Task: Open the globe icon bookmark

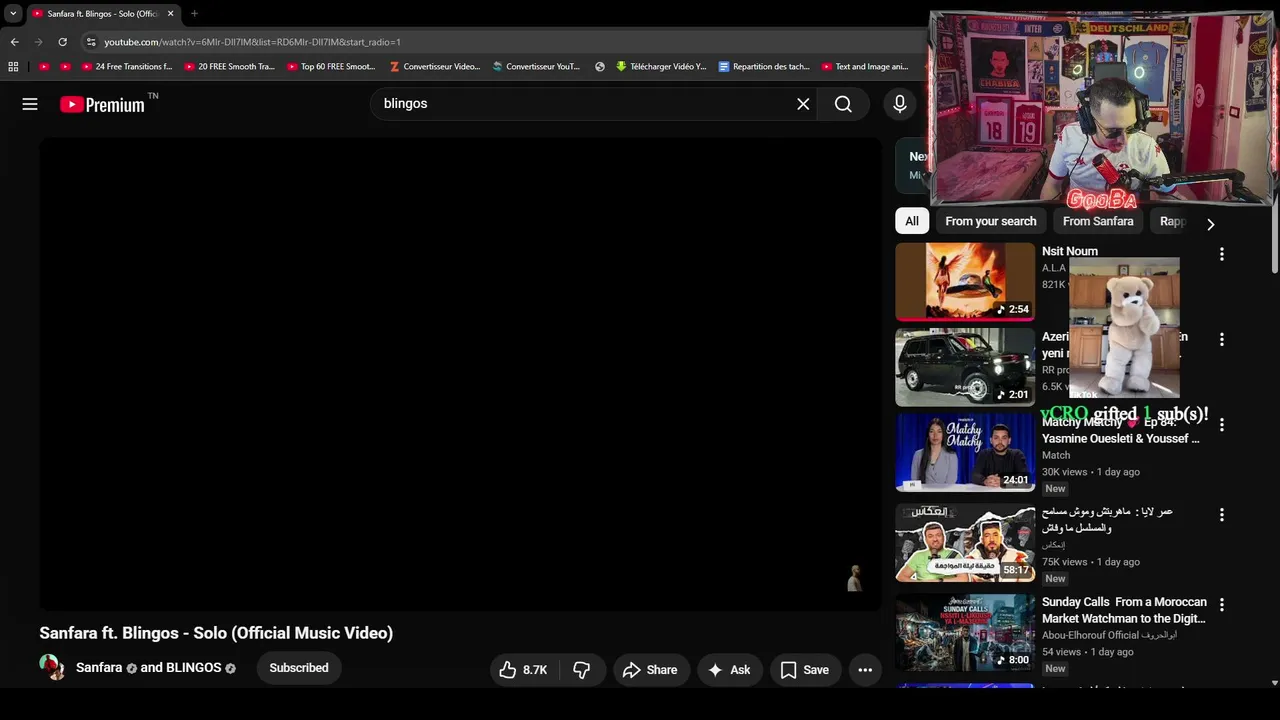Action: pos(600,67)
